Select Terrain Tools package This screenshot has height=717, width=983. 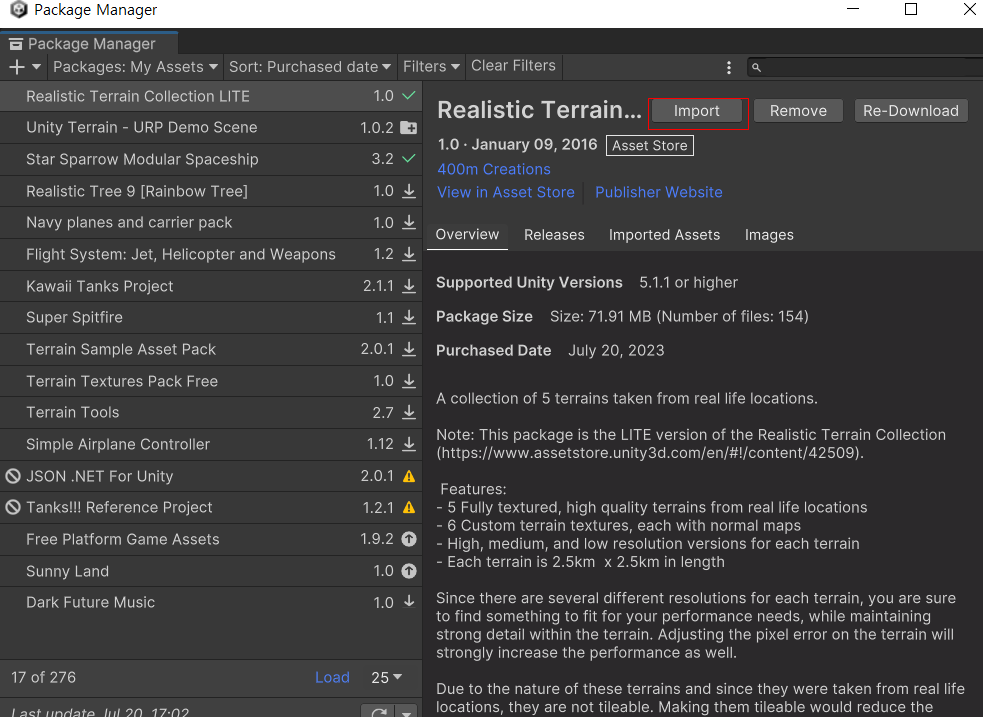tap(211, 412)
